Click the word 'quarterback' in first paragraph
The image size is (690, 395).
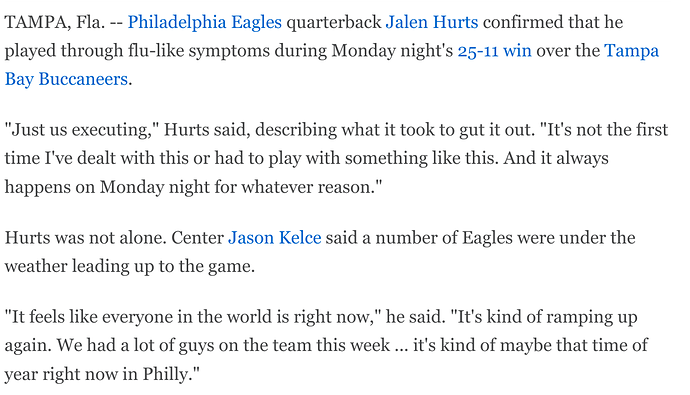point(334,23)
